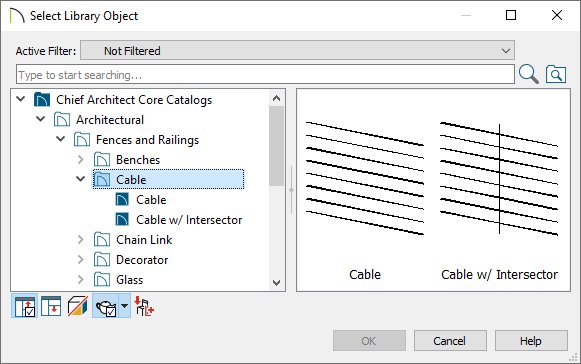Image resolution: width=581 pixels, height=364 pixels.
Task: Click the search text field
Action: pos(265,75)
